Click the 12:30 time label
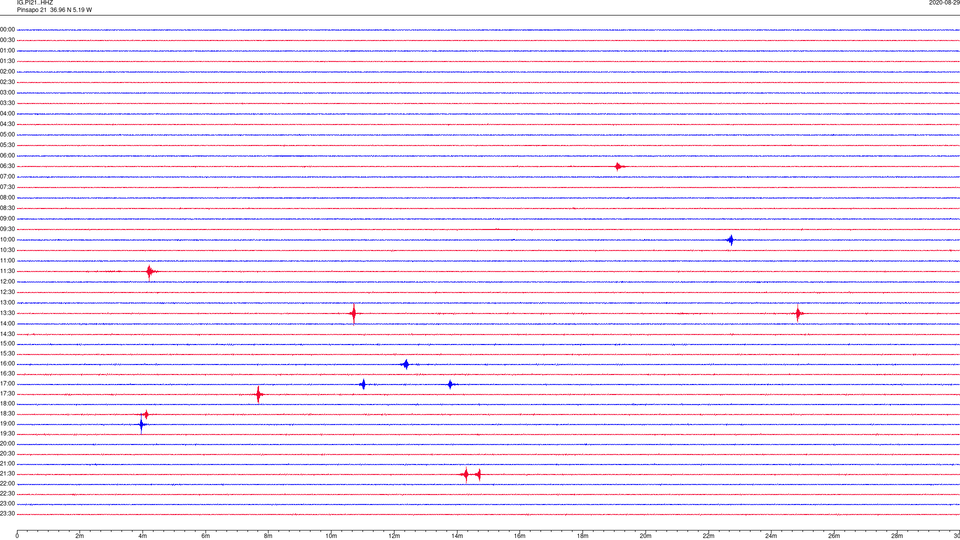 point(7,292)
